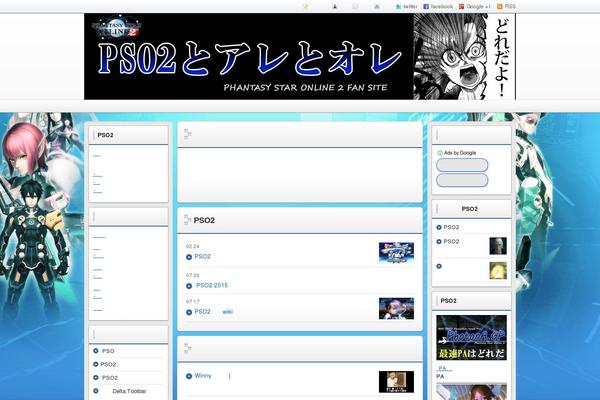Open the Winny article link
Image resolution: width=600 pixels, height=400 pixels.
click(x=203, y=376)
